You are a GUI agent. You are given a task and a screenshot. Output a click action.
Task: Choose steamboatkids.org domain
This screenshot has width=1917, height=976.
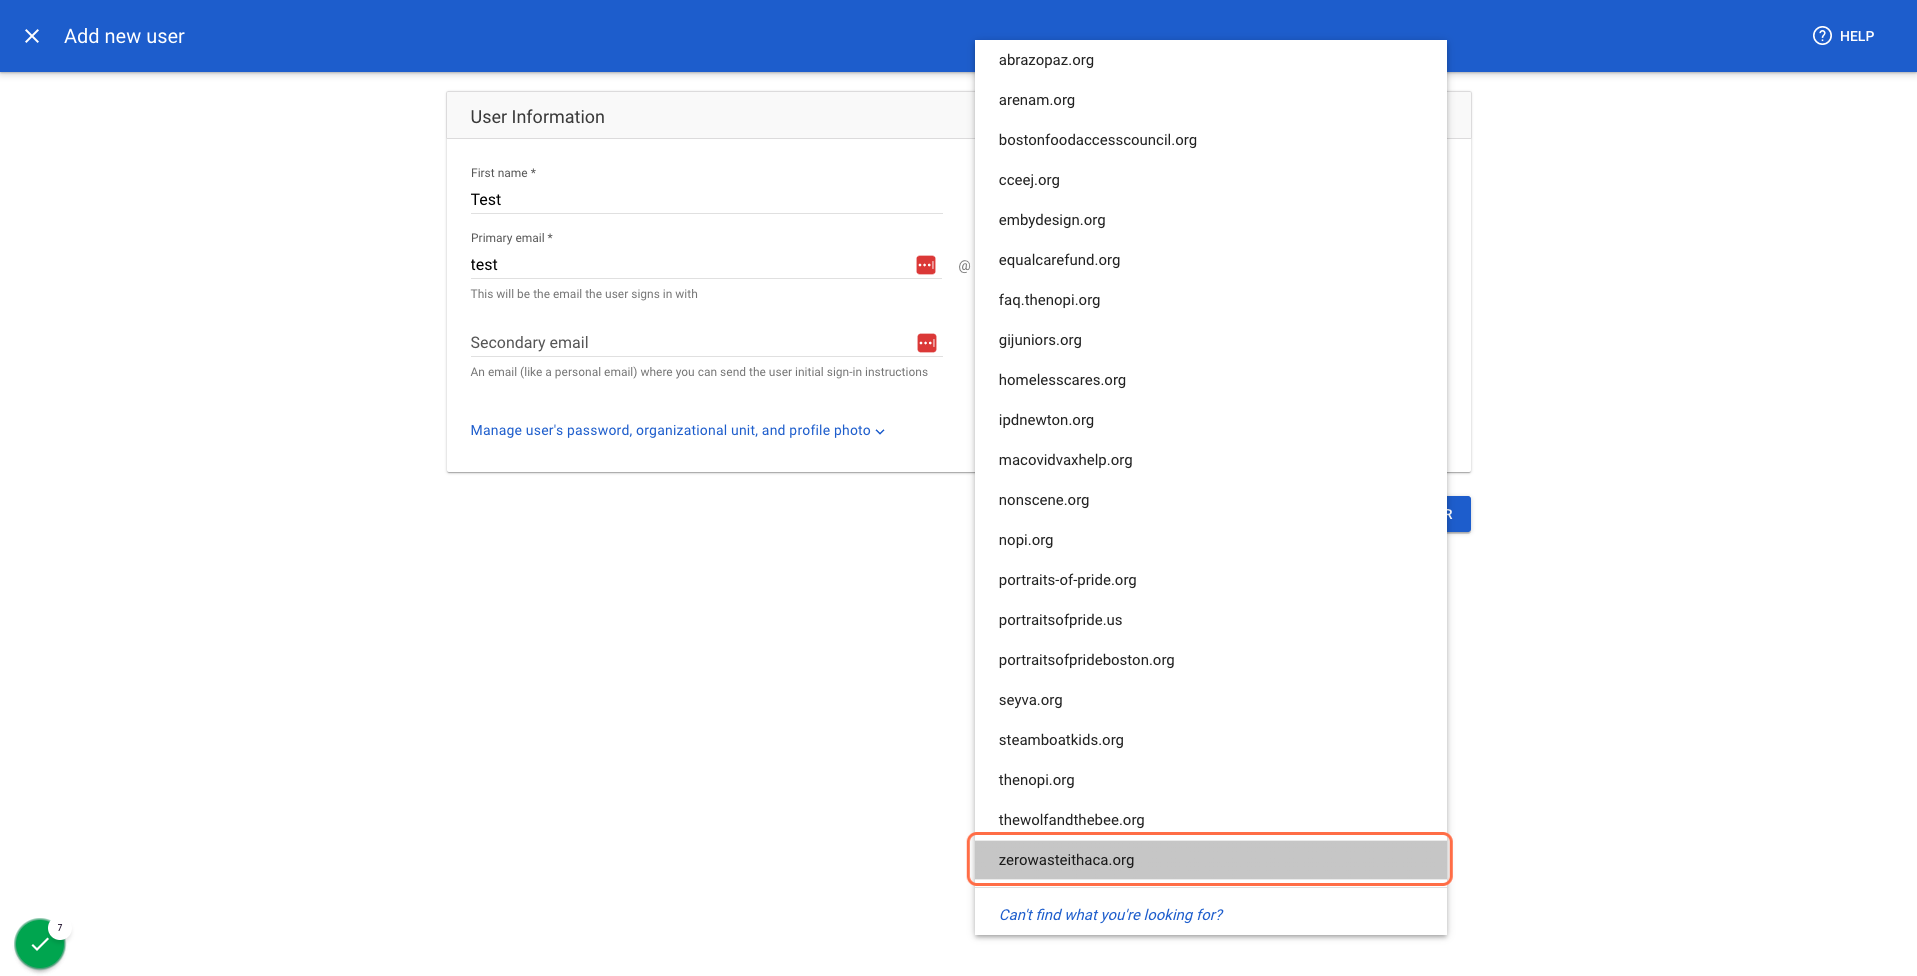pos(1210,740)
